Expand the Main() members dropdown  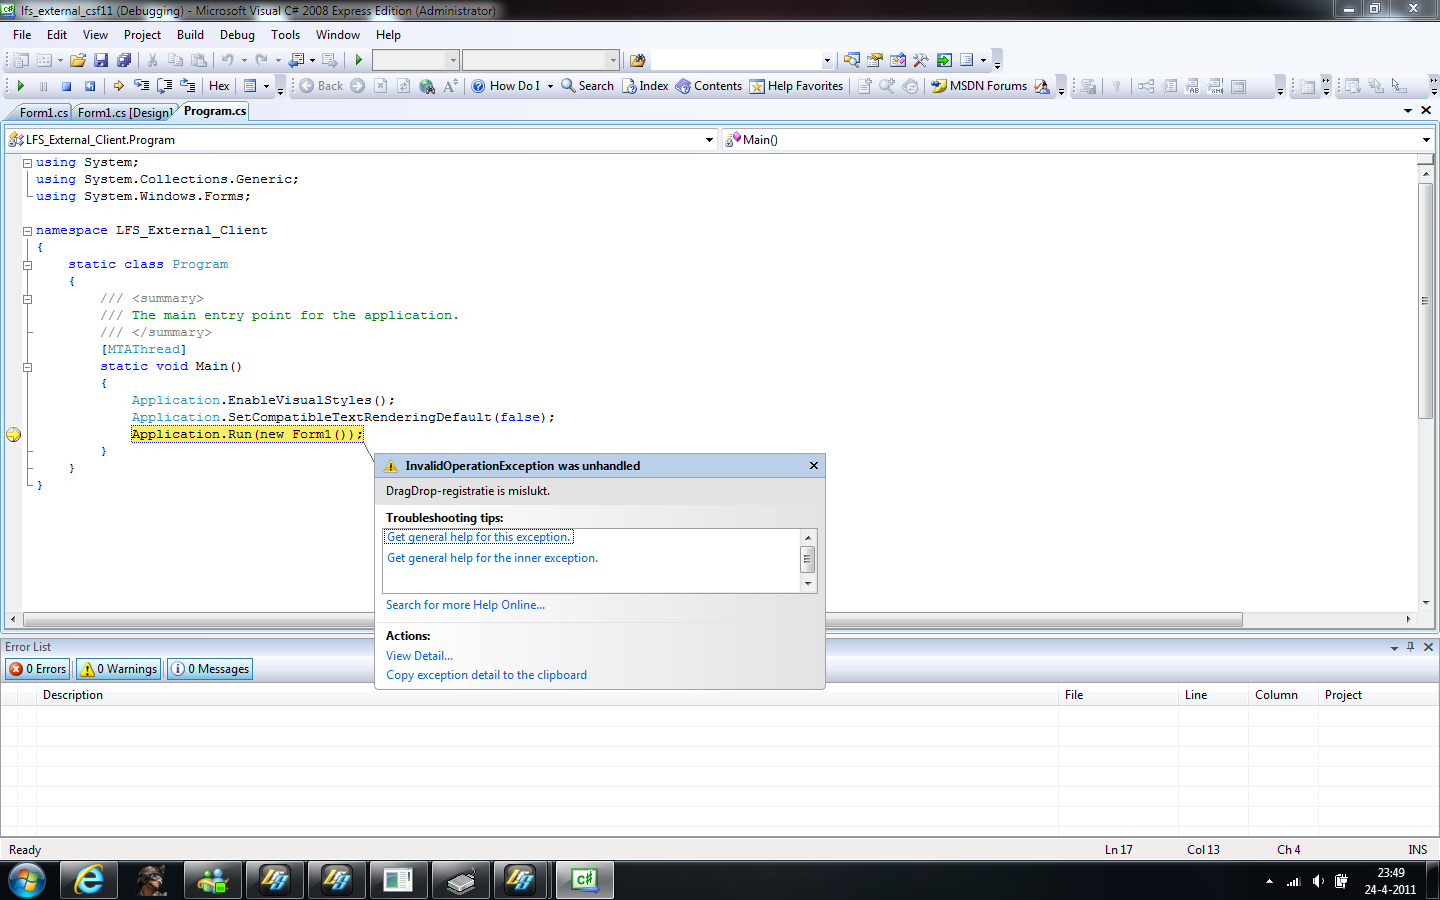point(1426,140)
